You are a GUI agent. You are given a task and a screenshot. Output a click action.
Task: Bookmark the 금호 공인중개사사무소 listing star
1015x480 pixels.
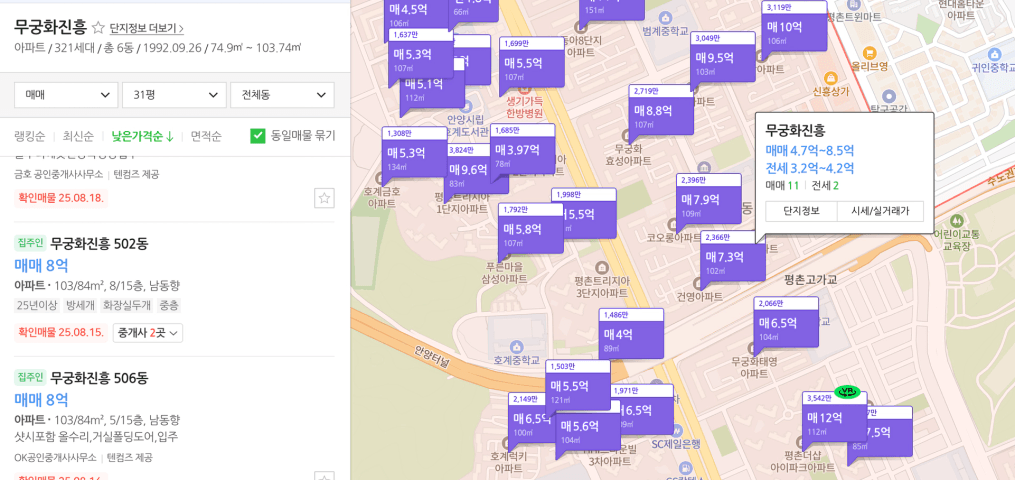[x=324, y=198]
